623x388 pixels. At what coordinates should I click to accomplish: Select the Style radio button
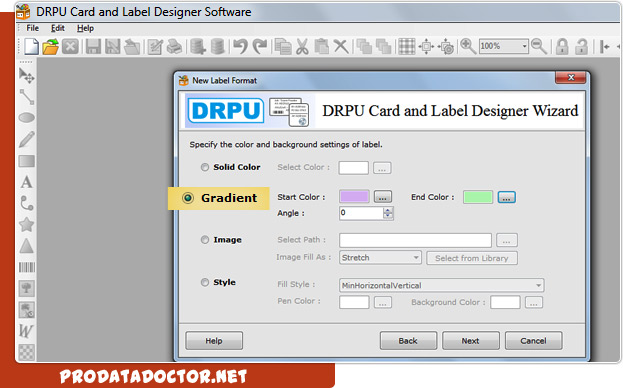[205, 282]
